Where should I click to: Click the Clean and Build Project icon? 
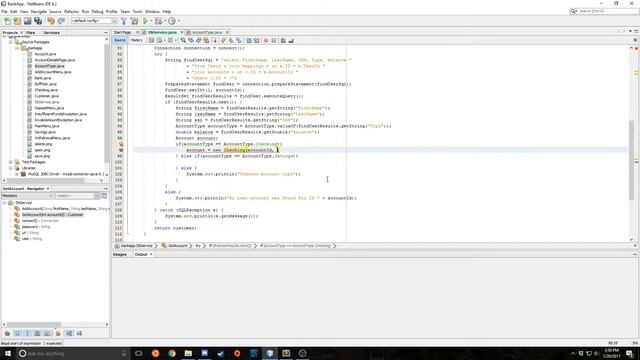tap(134, 21)
